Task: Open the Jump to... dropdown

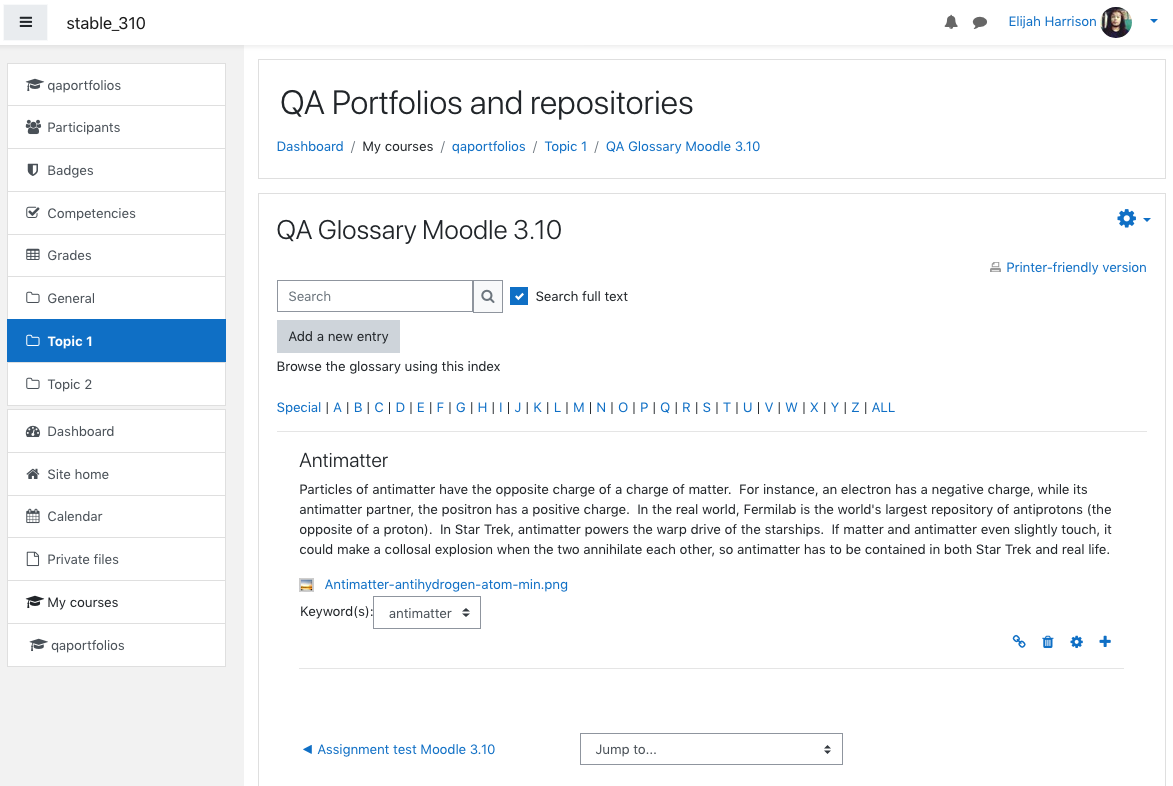Action: point(711,749)
